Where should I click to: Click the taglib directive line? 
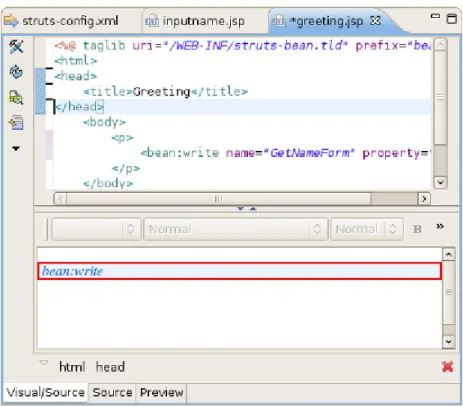click(x=243, y=45)
